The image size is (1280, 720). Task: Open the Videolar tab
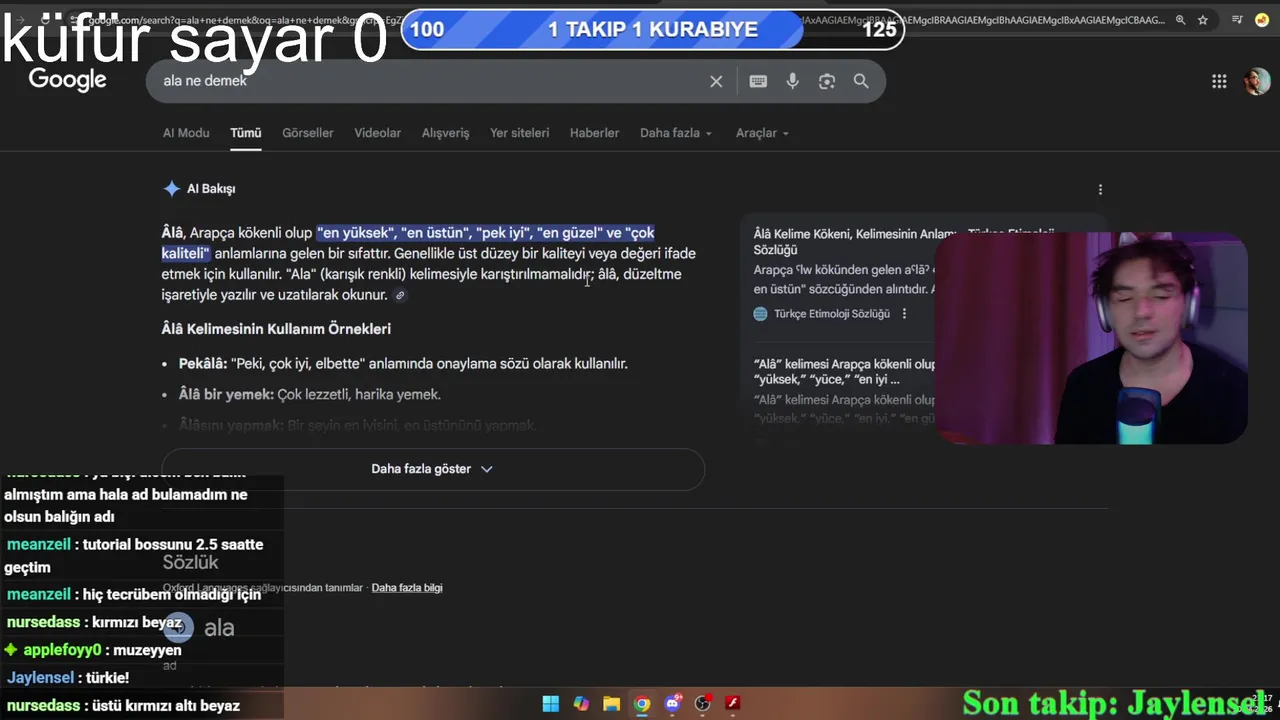coord(377,133)
